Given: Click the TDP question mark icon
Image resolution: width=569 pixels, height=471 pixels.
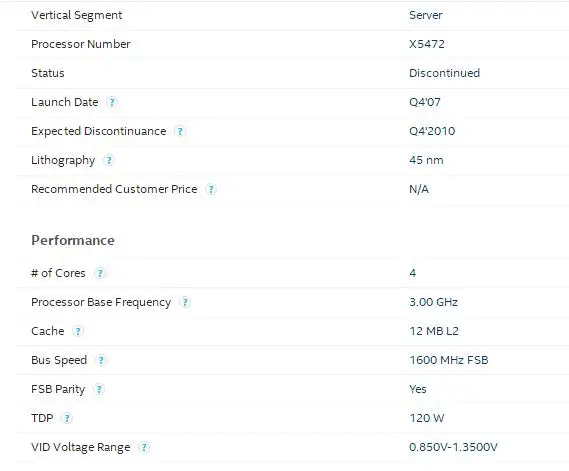Looking at the screenshot, I should point(67,418).
